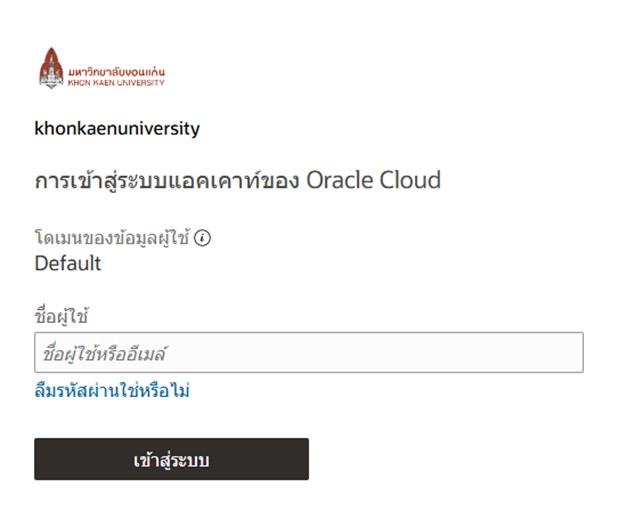The height and width of the screenshot is (511, 618).
Task: Click the "KHON KAEN" words in the logo
Action: pos(91,83)
